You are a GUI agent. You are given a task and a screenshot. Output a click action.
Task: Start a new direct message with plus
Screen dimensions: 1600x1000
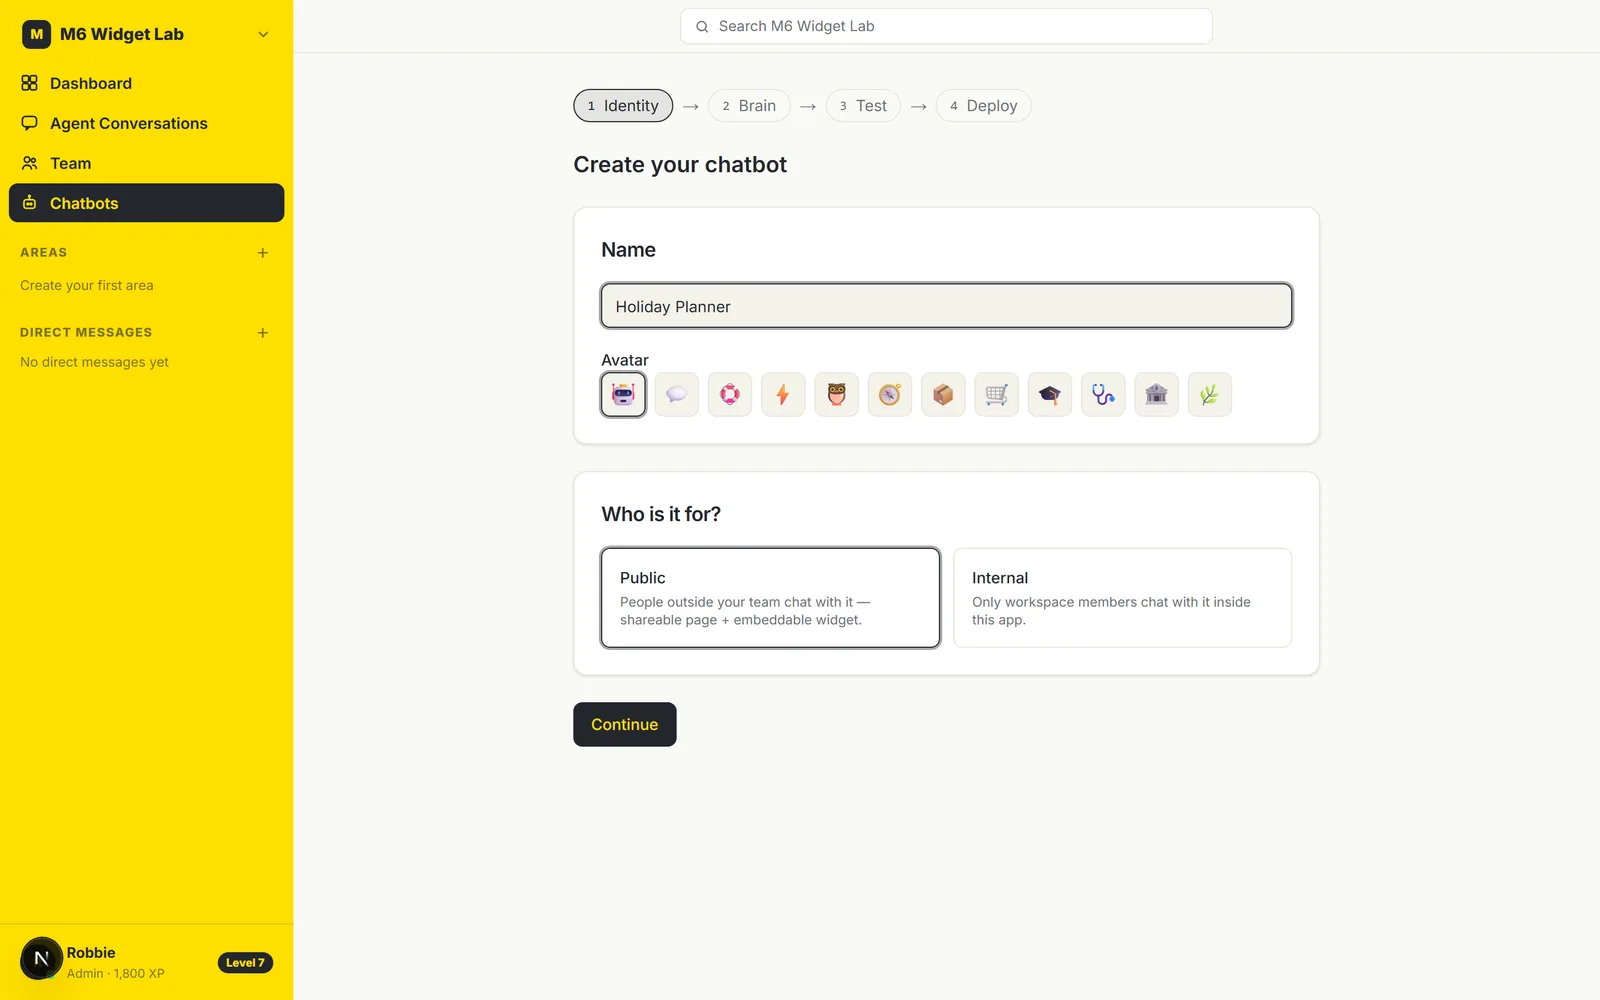pyautogui.click(x=263, y=333)
